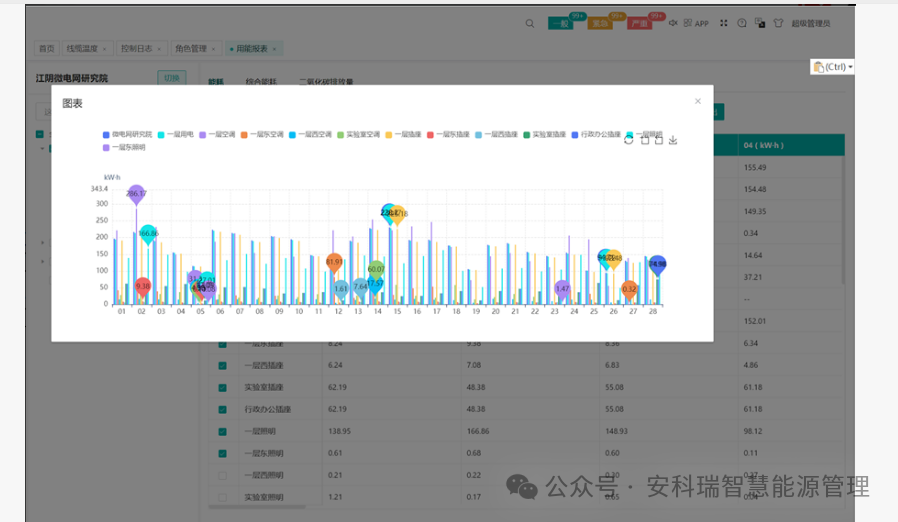Close the 角色管理 tab with its x
The height and width of the screenshot is (522, 898).
(213, 49)
